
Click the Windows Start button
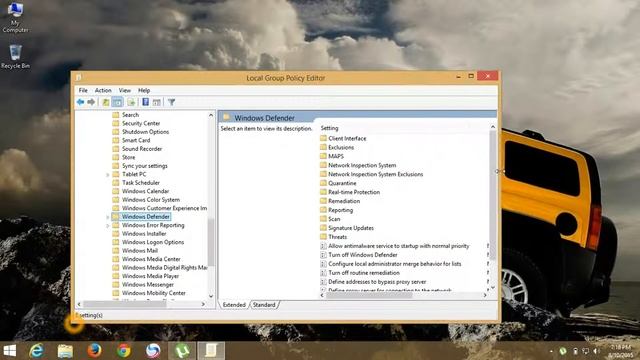pos(9,351)
